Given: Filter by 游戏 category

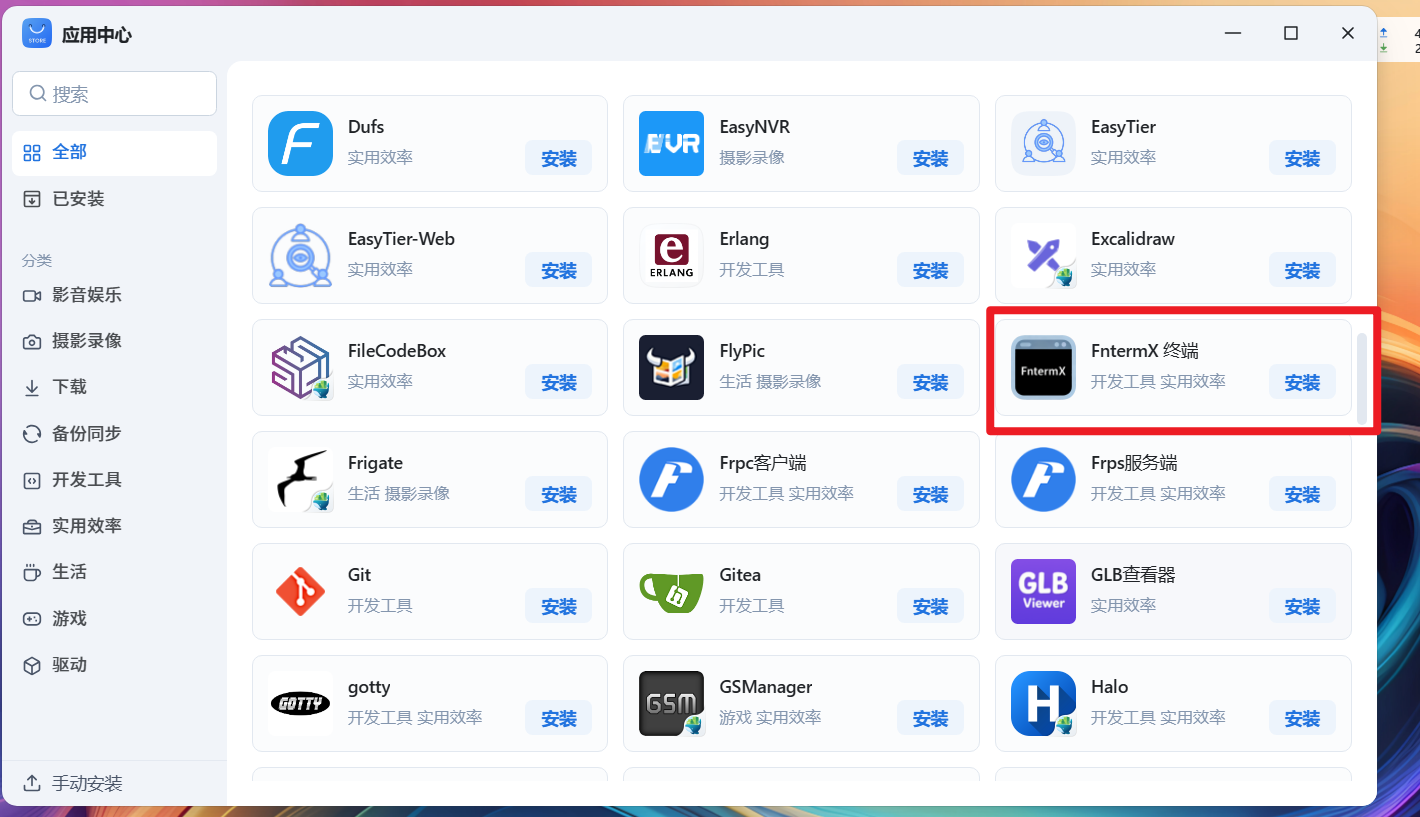Looking at the screenshot, I should point(114,619).
